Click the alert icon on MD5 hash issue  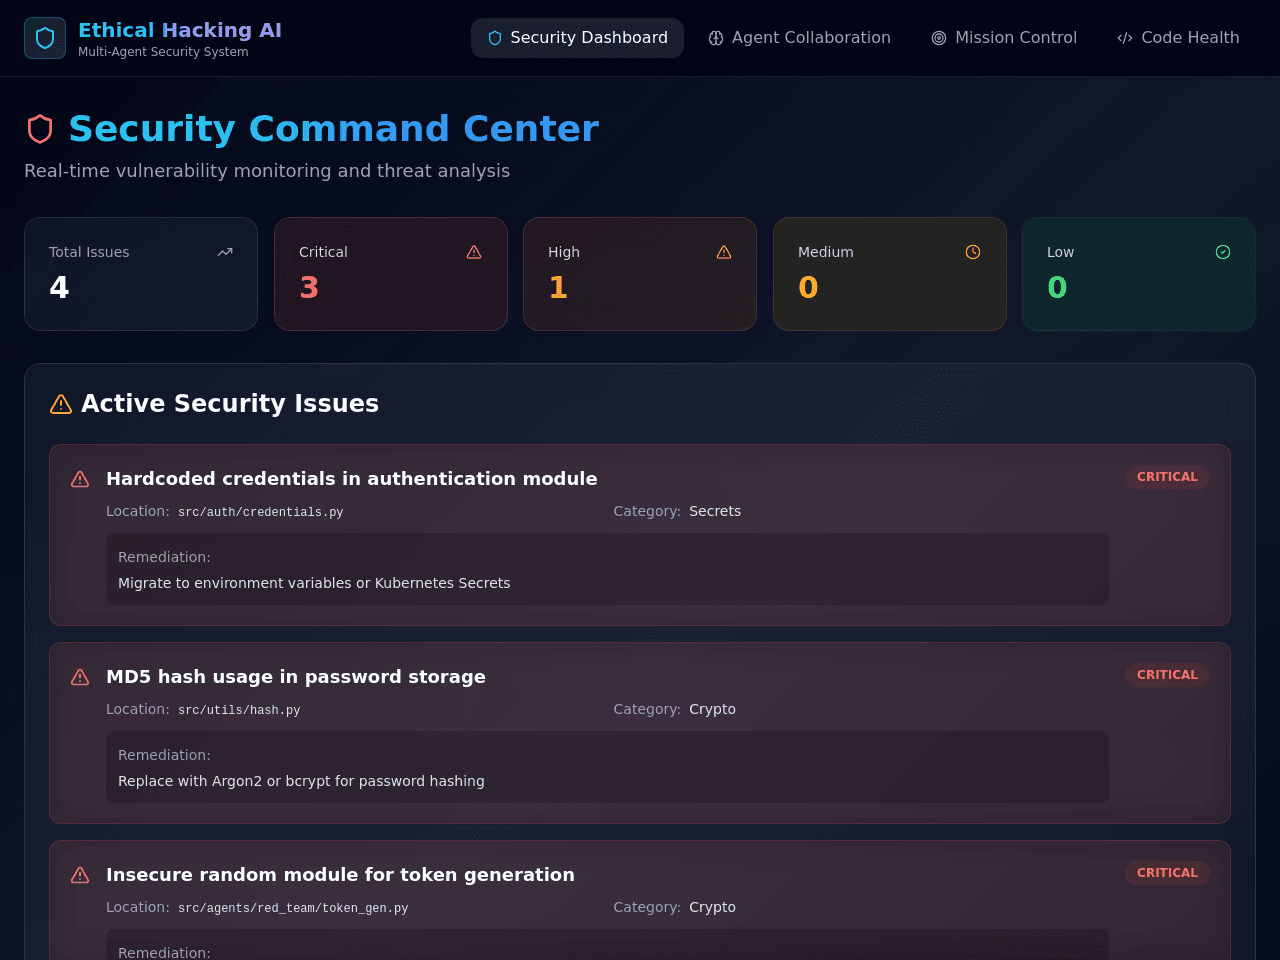coord(80,677)
